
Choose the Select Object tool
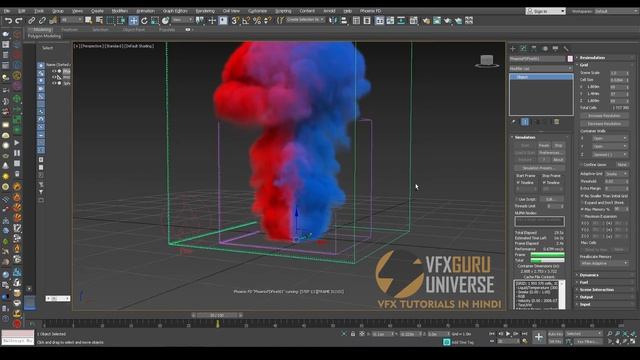(x=89, y=20)
